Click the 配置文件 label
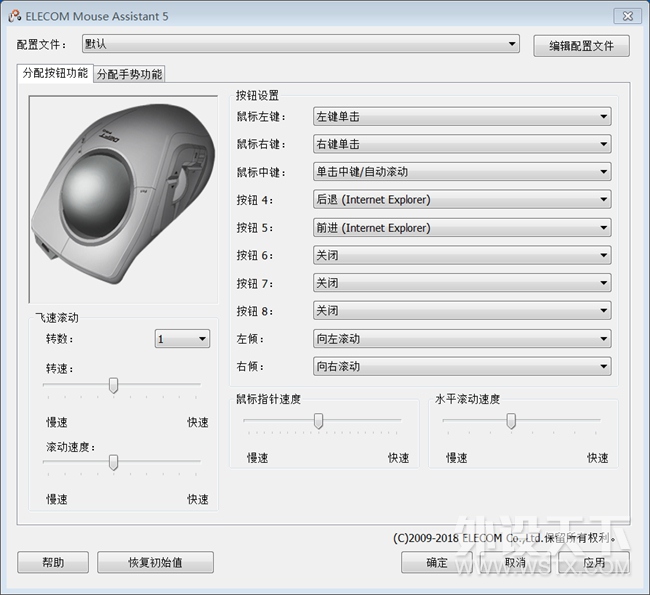The image size is (650, 595). (x=41, y=44)
